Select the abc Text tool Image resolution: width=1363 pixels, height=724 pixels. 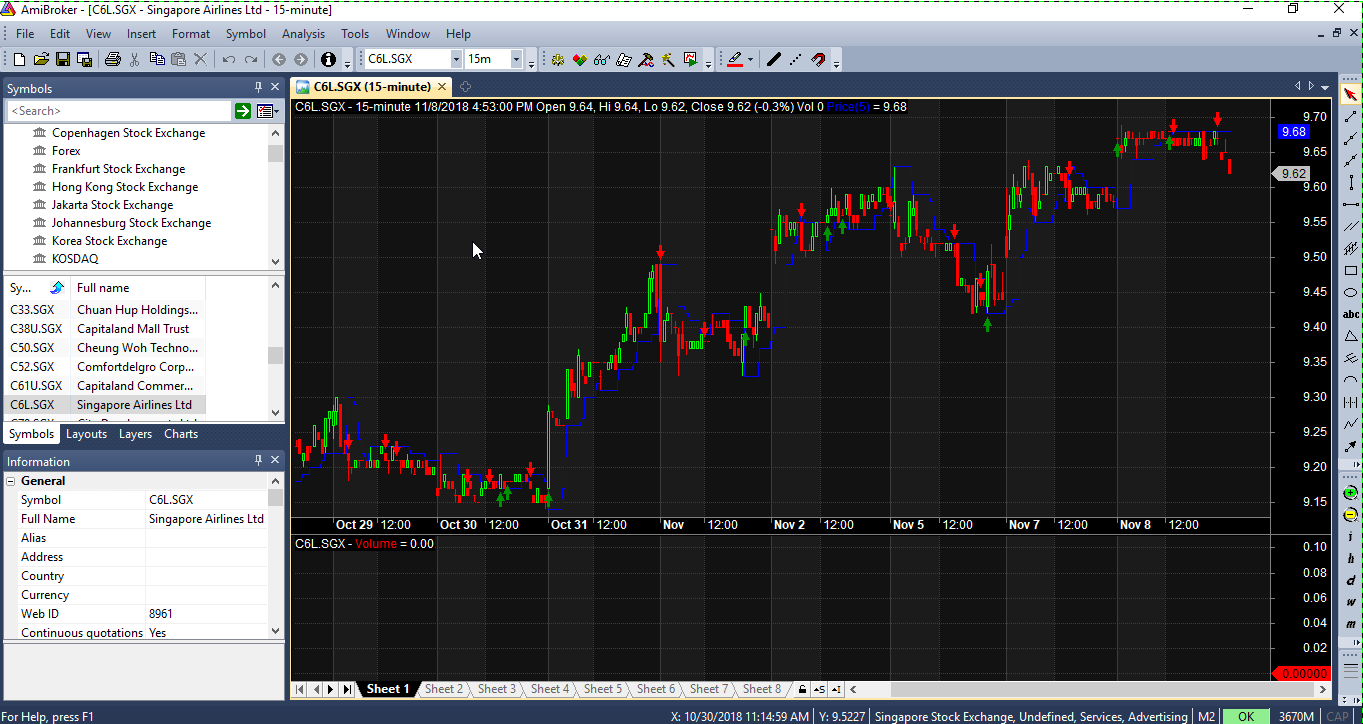pyautogui.click(x=1351, y=314)
